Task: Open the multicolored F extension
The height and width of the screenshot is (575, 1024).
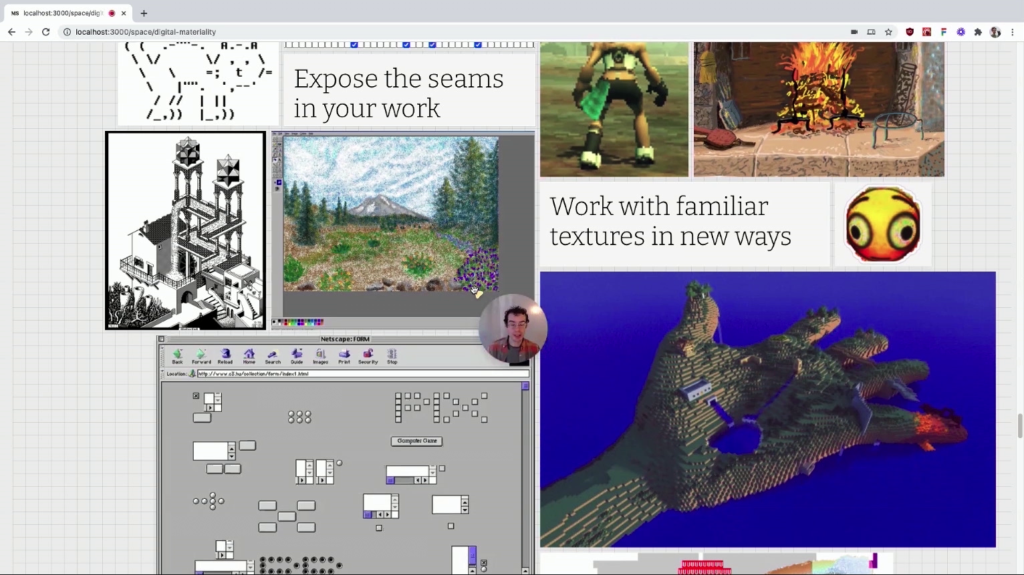Action: pos(944,32)
